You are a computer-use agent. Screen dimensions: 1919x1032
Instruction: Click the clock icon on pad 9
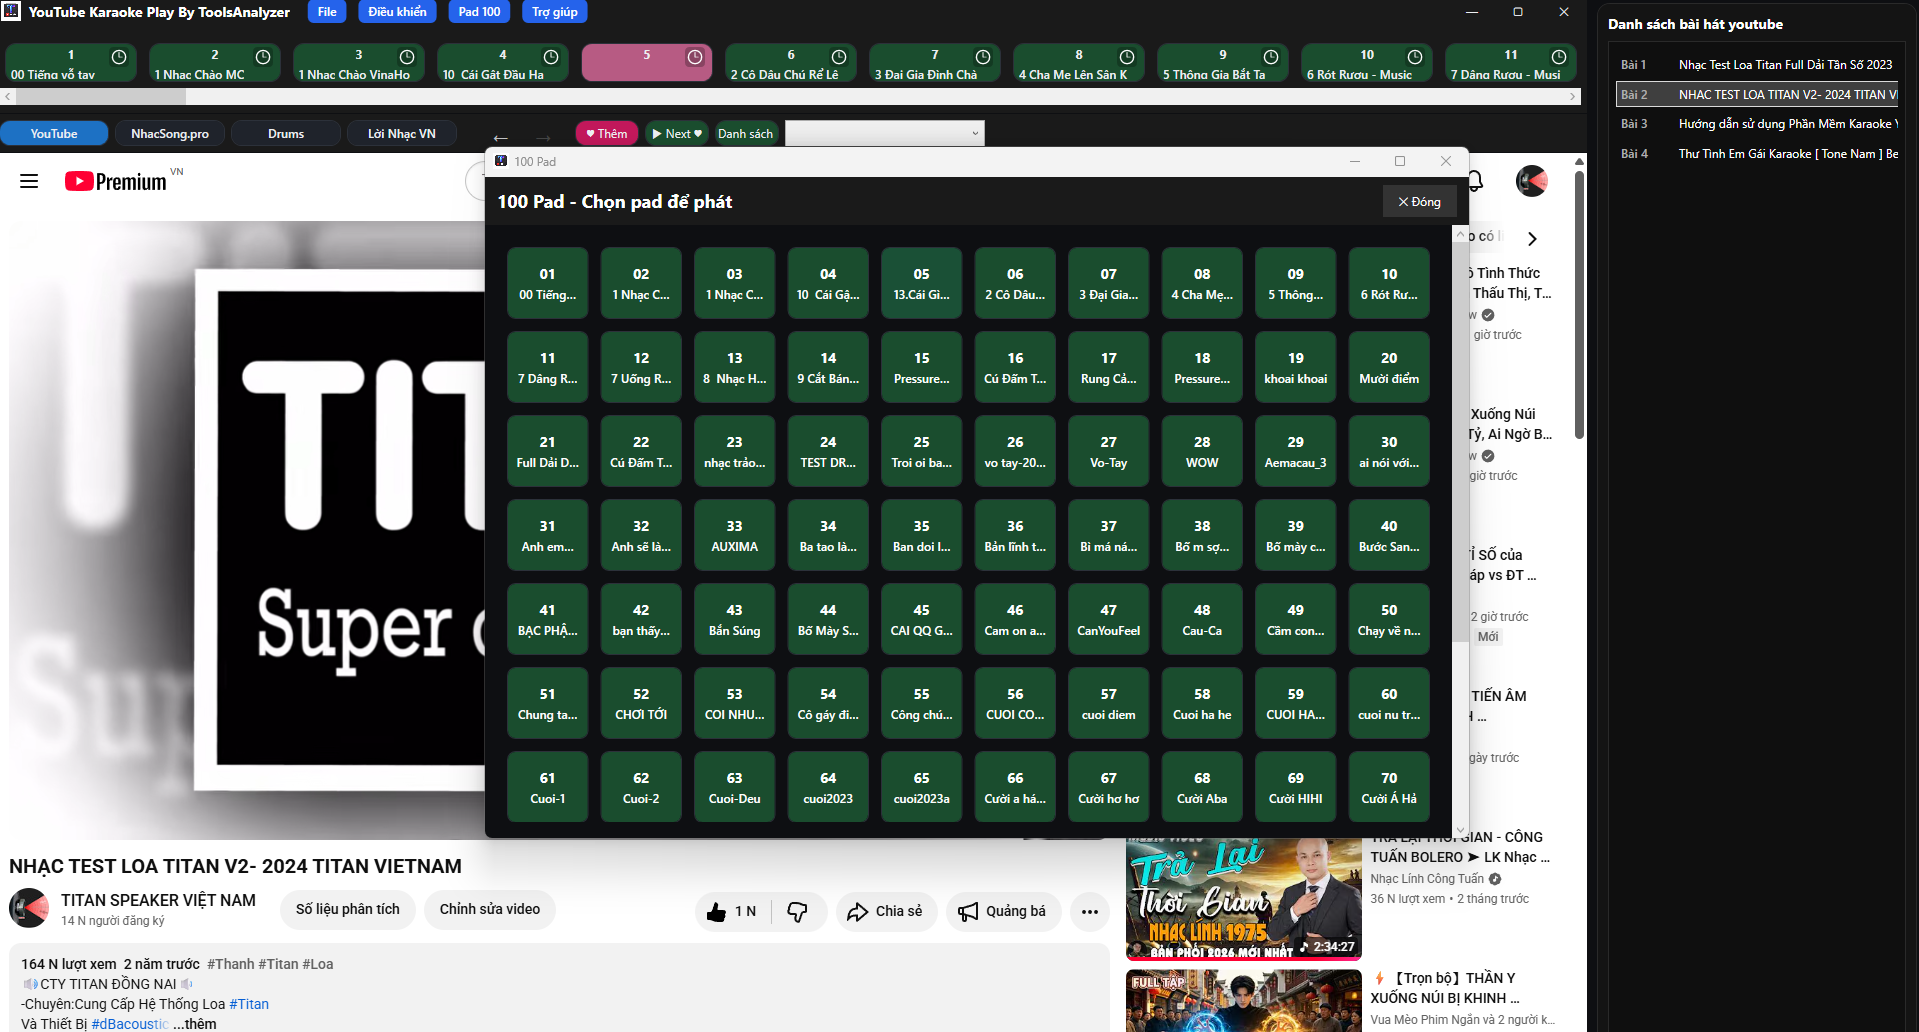(1271, 57)
